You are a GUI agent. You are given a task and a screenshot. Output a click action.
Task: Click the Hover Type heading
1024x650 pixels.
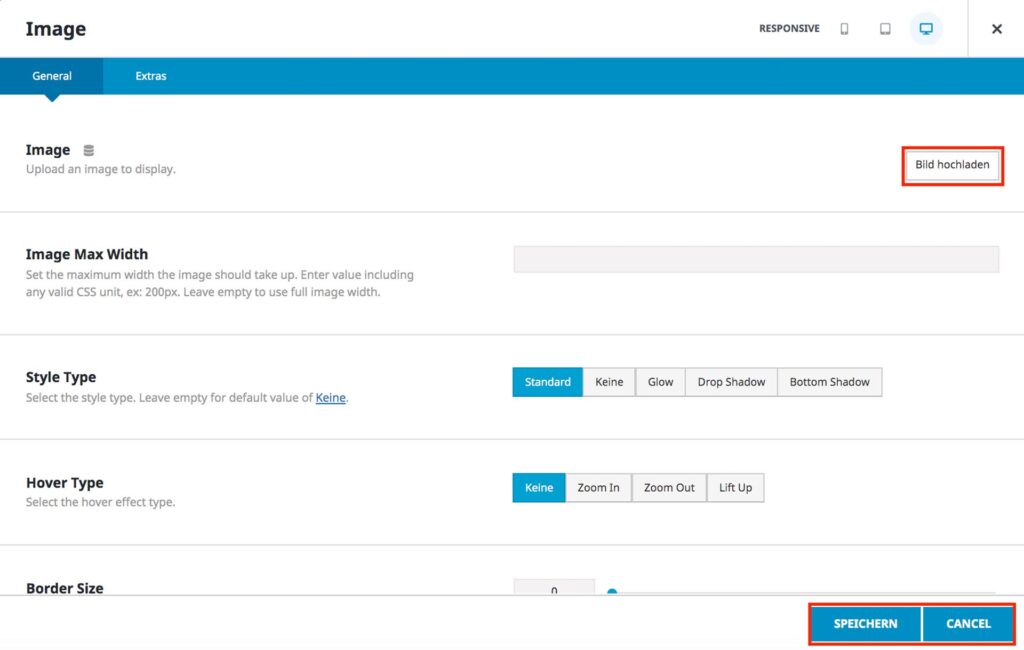(x=65, y=483)
